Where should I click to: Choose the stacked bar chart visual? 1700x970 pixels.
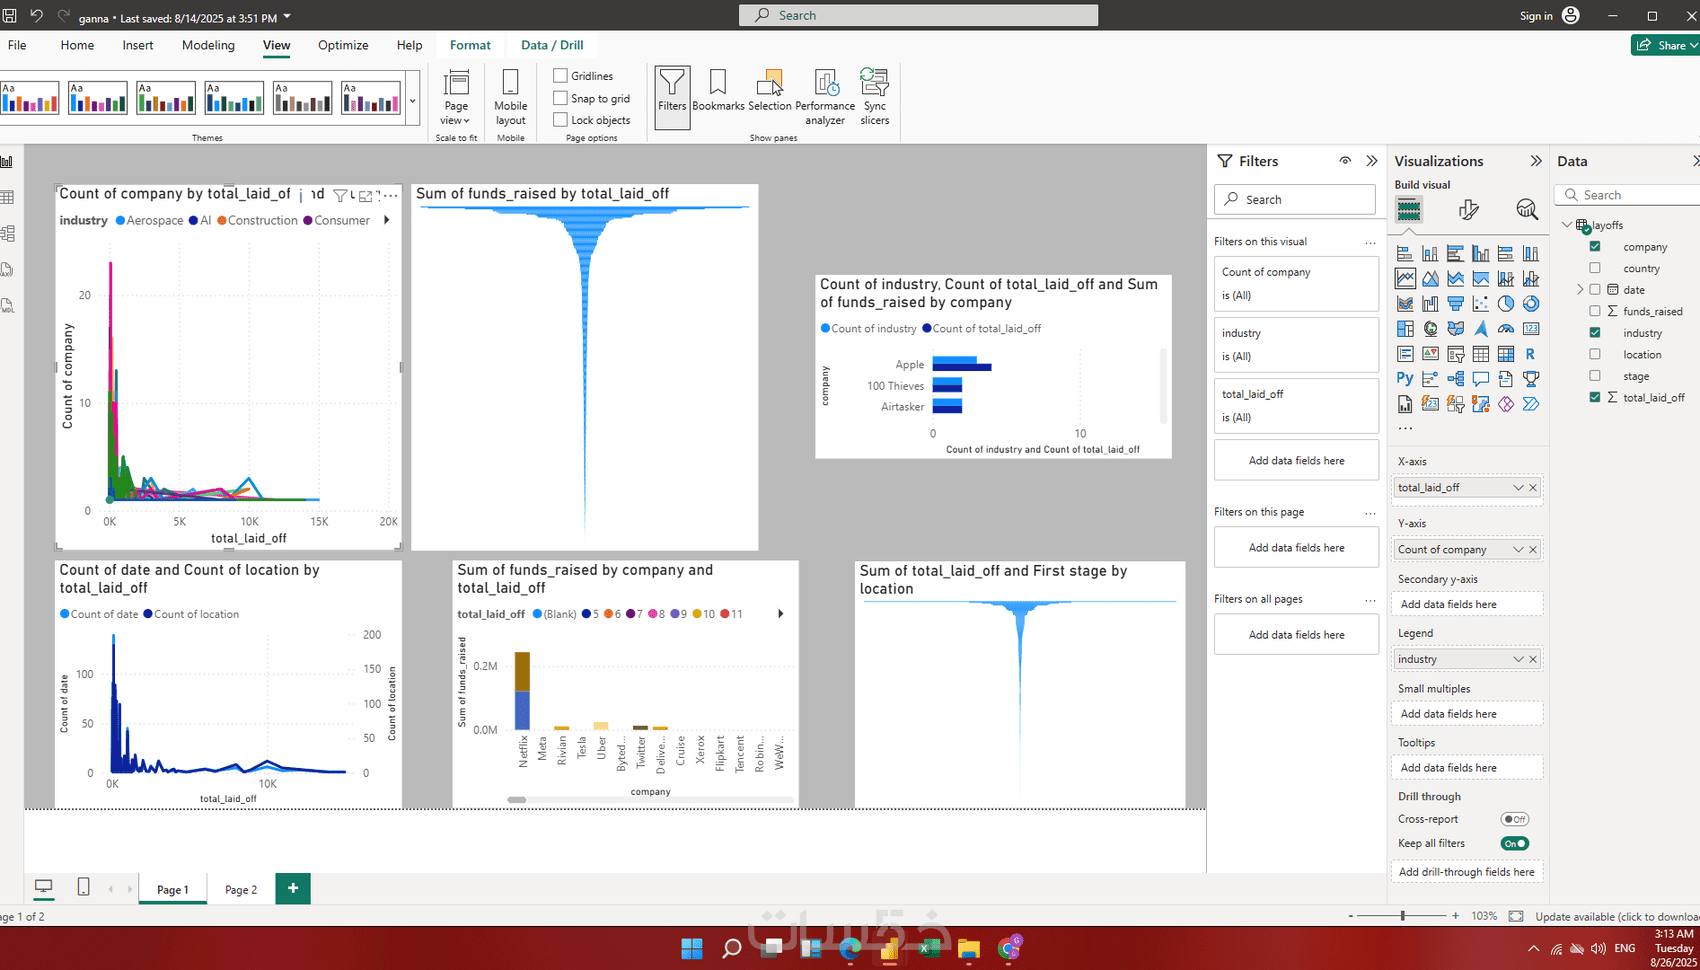tap(1406, 254)
